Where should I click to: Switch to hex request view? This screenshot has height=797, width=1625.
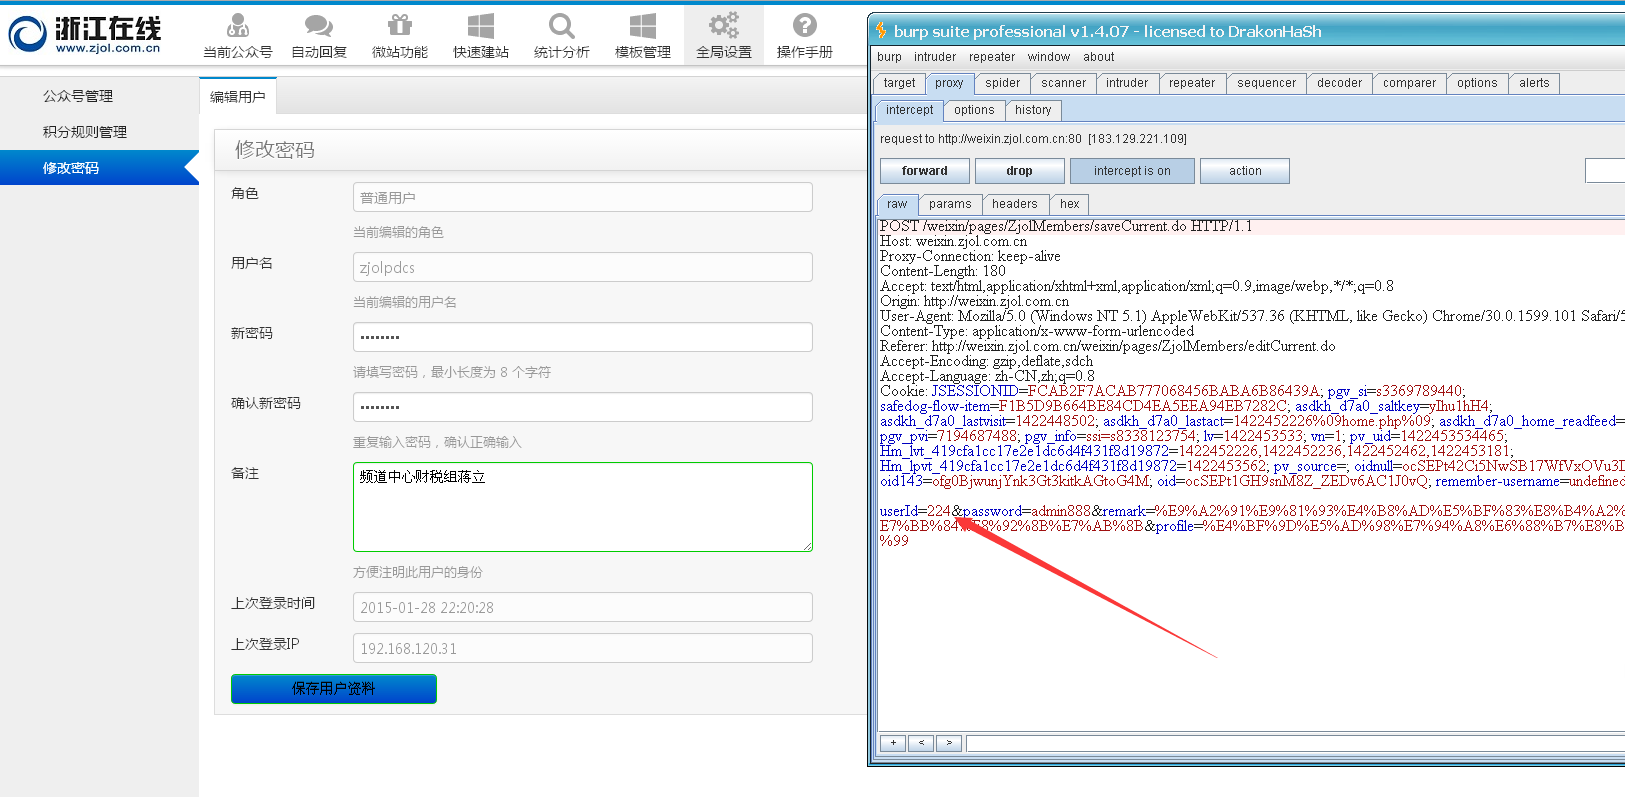pos(1070,204)
